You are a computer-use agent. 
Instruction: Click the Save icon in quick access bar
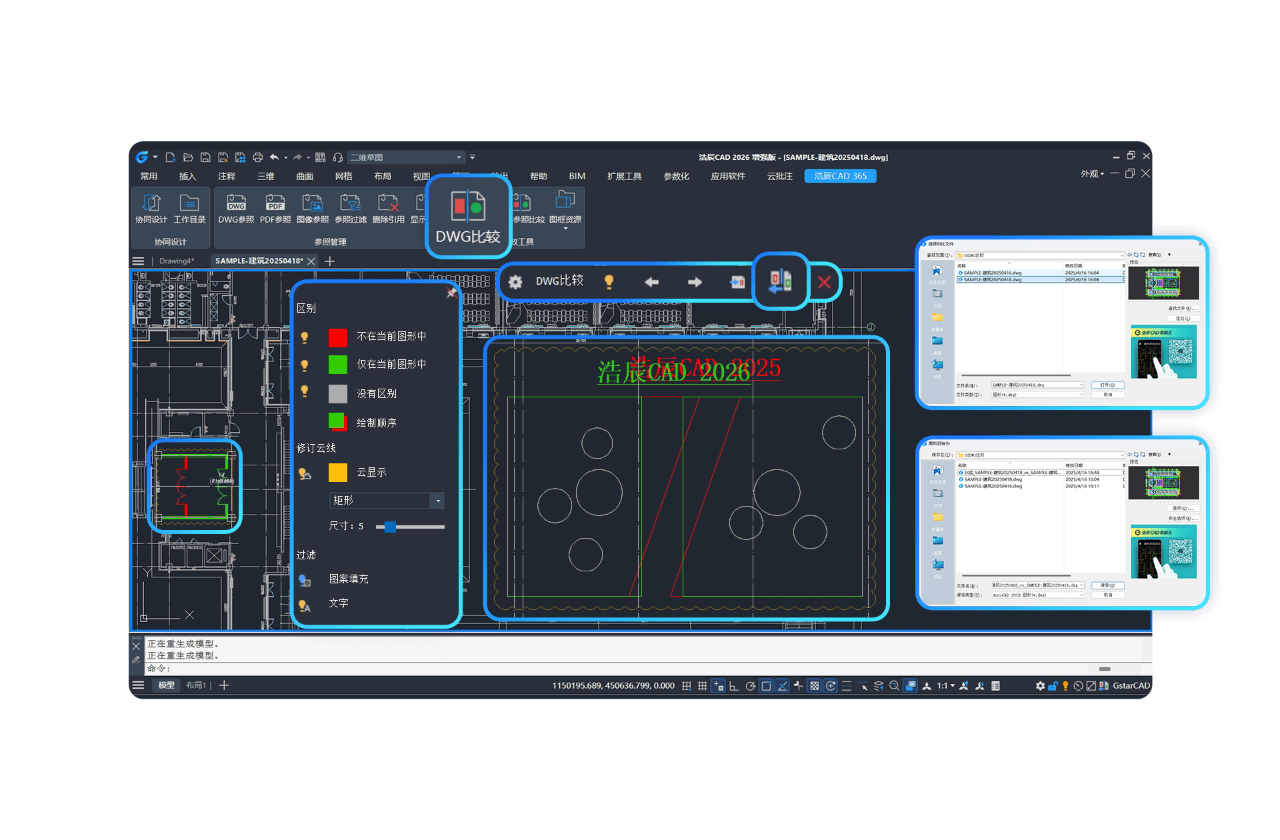(205, 157)
